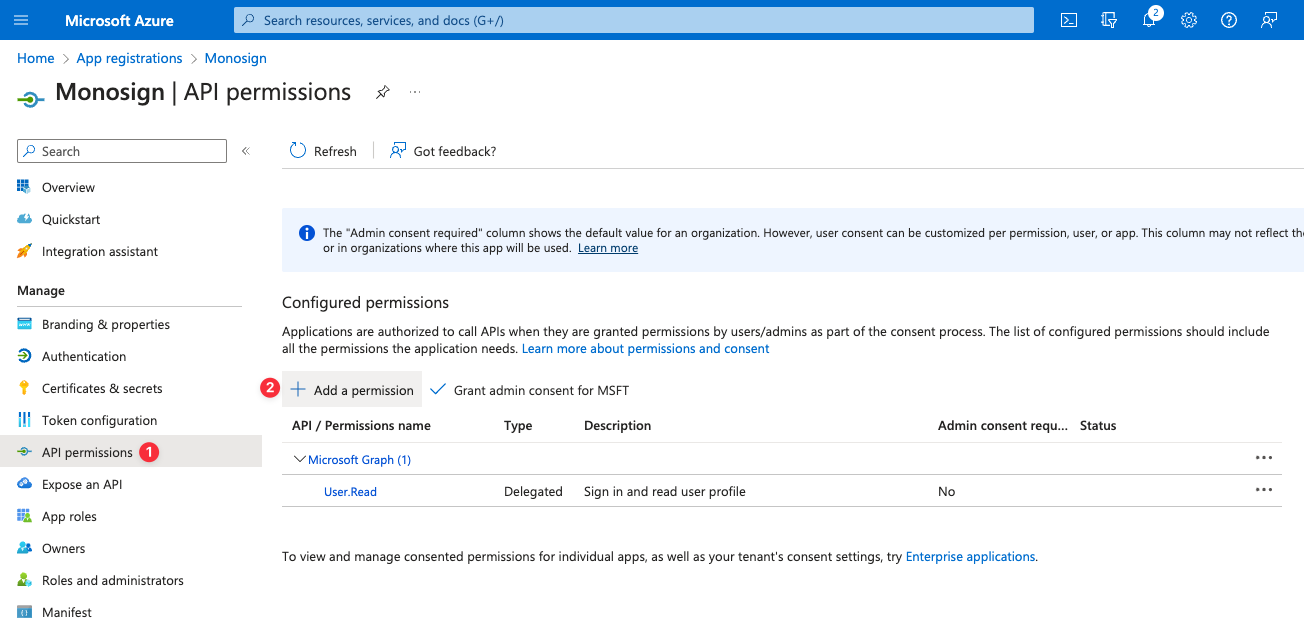Open the portal settings gear icon
This screenshot has width=1304, height=639.
[1189, 20]
